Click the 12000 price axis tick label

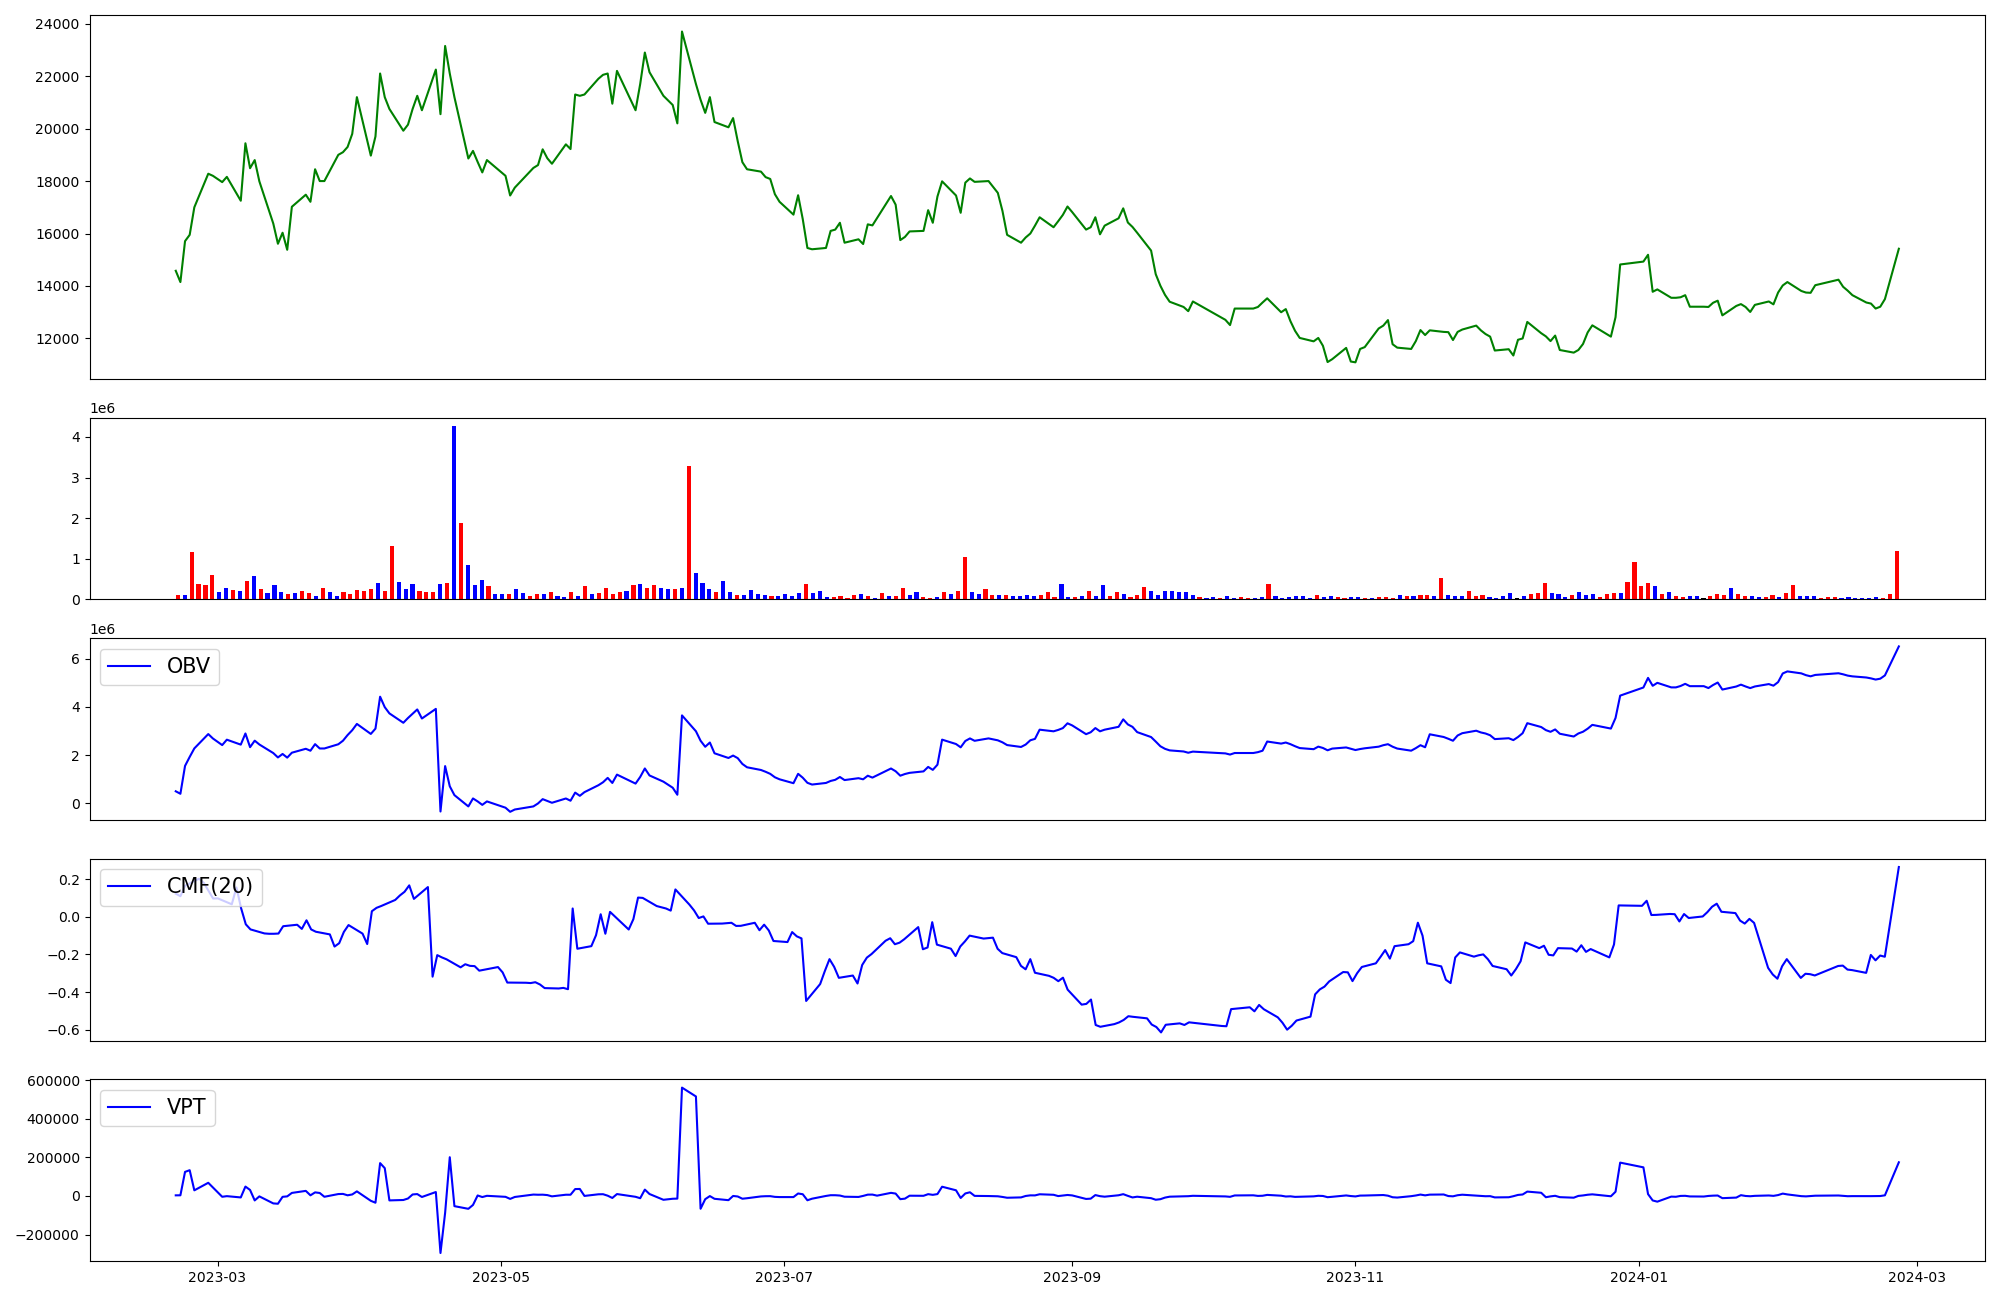57,339
